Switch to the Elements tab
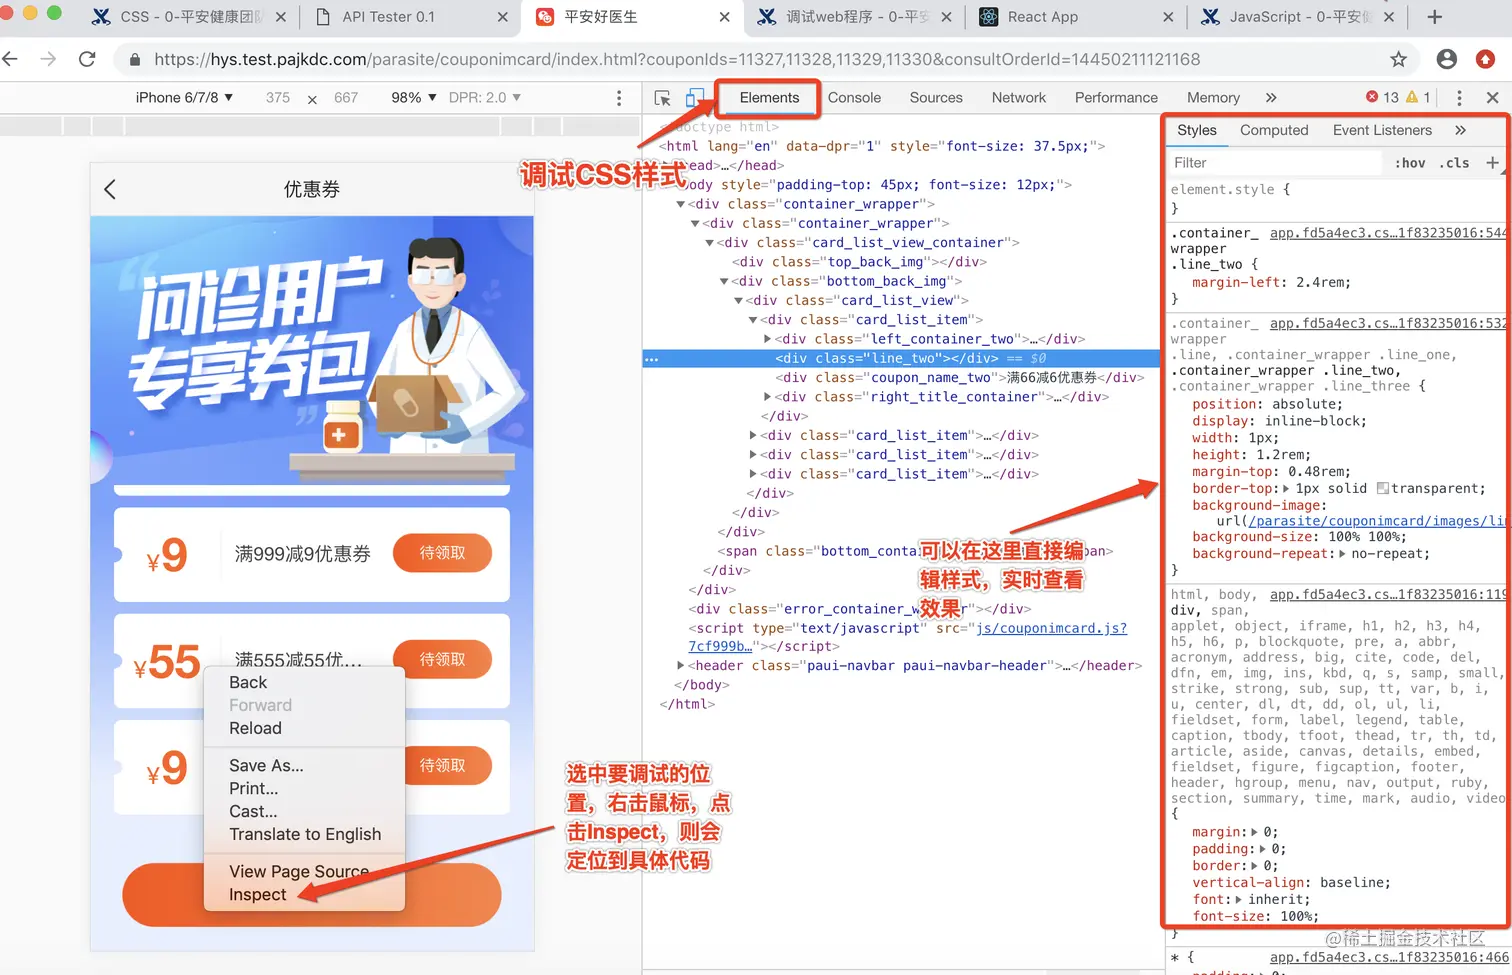1512x975 pixels. point(769,98)
